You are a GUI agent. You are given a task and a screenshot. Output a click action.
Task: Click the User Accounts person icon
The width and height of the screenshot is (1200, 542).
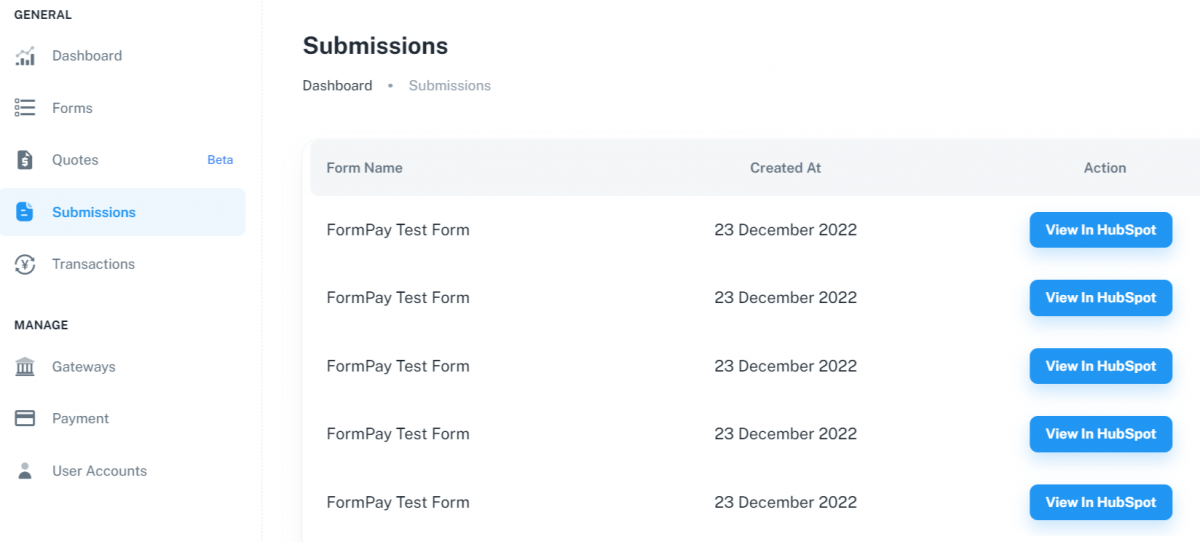click(25, 471)
